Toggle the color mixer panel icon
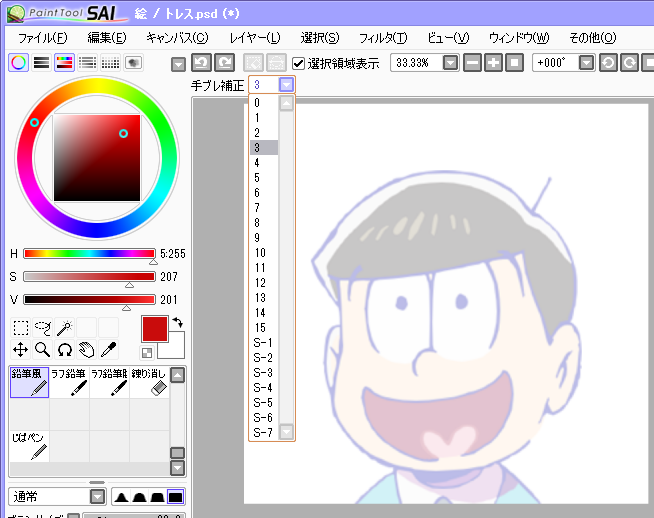The image size is (654, 518). [87, 63]
